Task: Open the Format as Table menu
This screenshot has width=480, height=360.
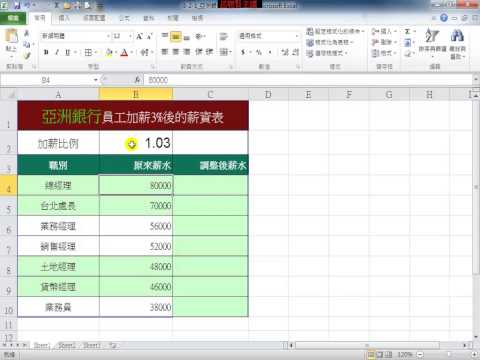Action: coord(330,42)
